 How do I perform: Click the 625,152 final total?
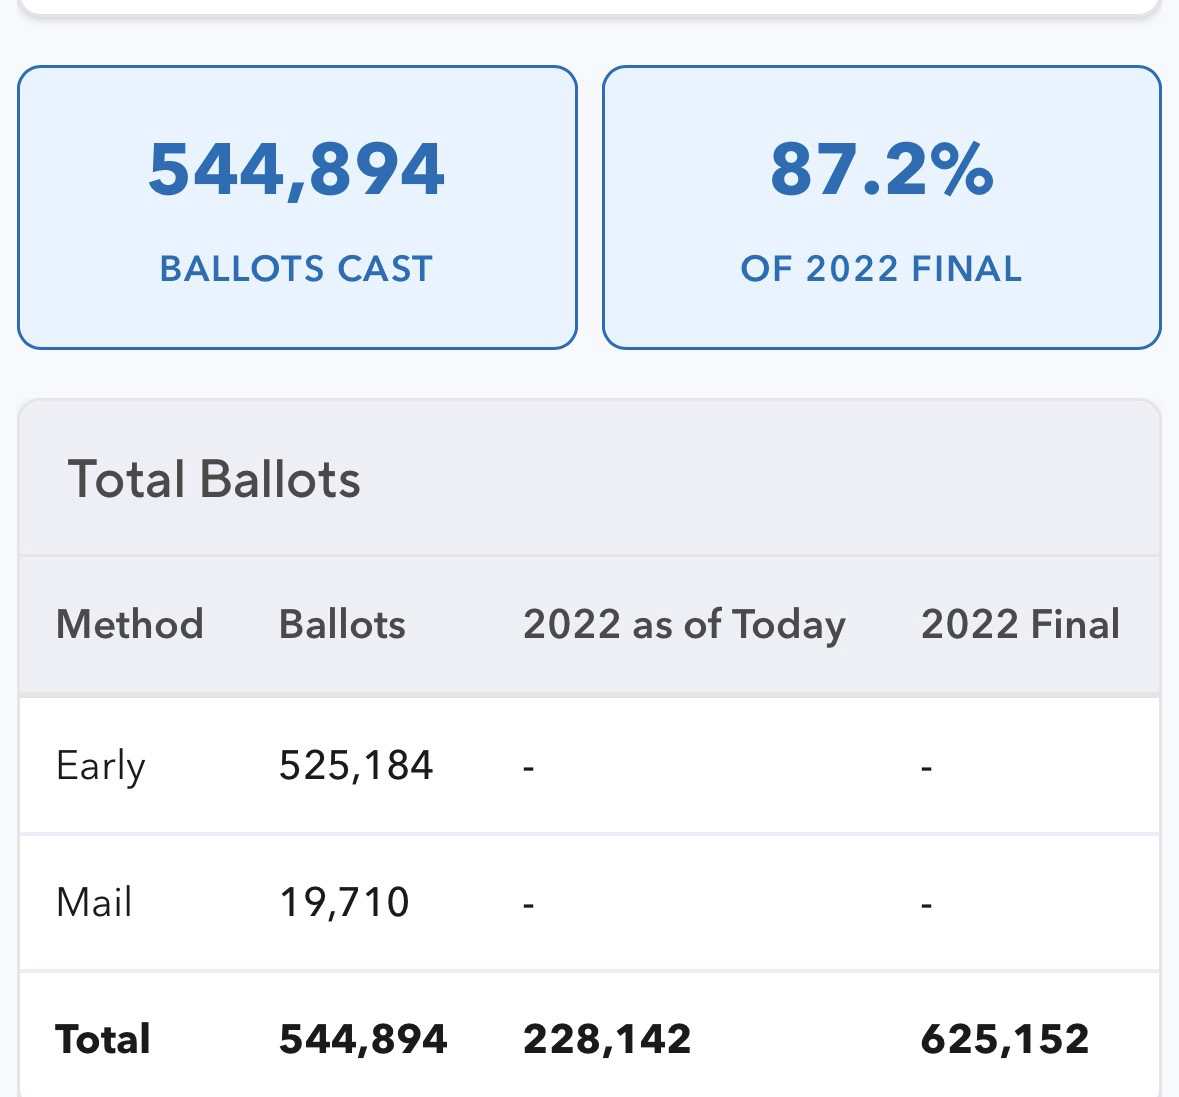1005,1040
